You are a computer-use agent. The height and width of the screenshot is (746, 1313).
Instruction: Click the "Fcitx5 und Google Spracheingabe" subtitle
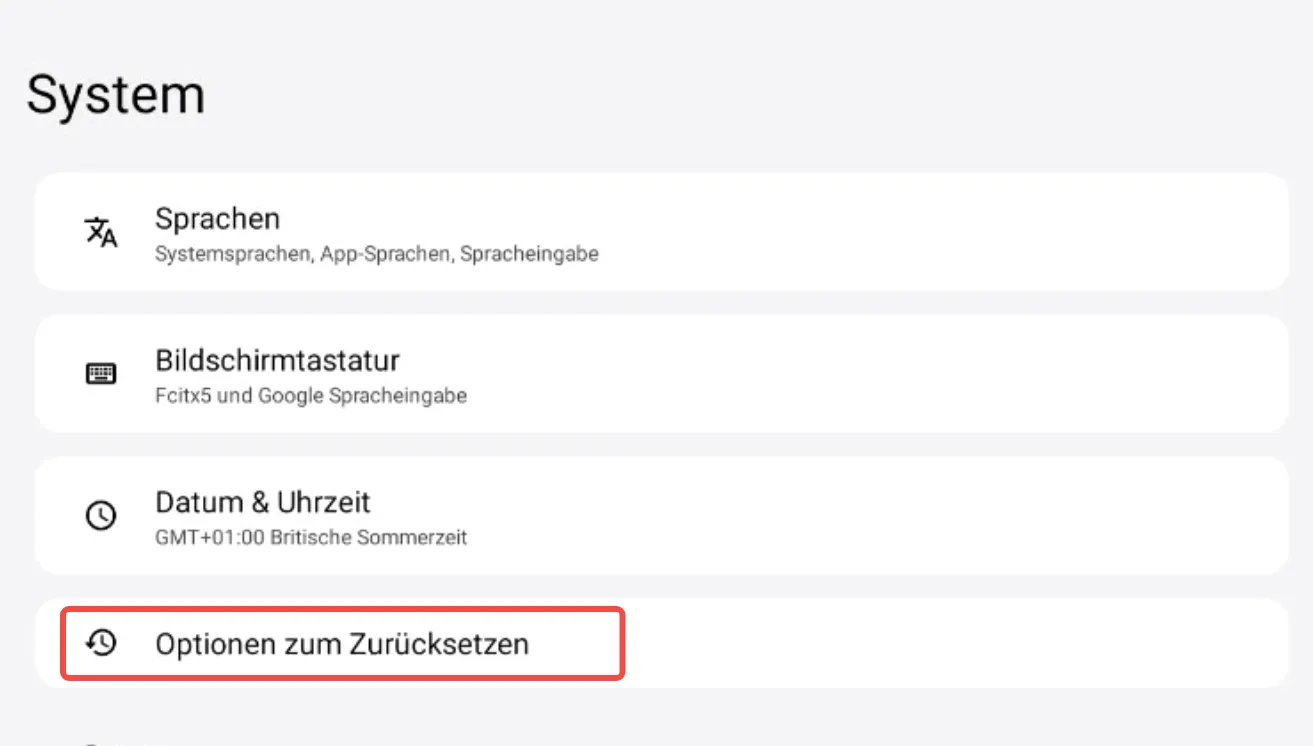tap(310, 396)
